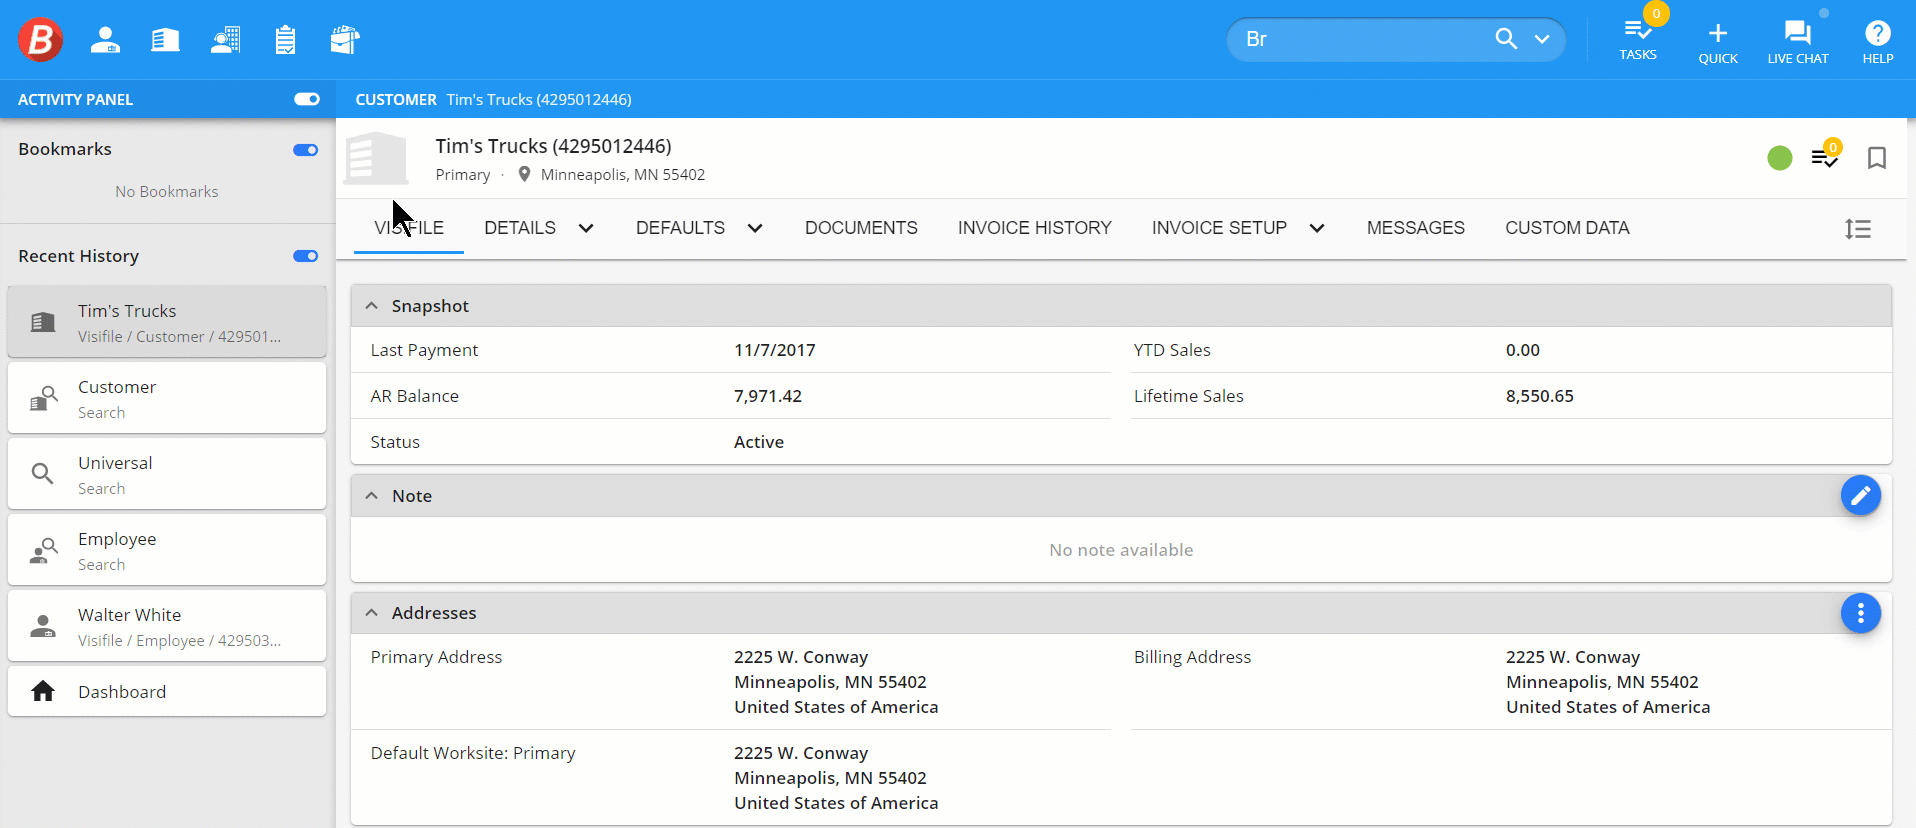Open the Documents tab
The image size is (1916, 828).
[860, 228]
